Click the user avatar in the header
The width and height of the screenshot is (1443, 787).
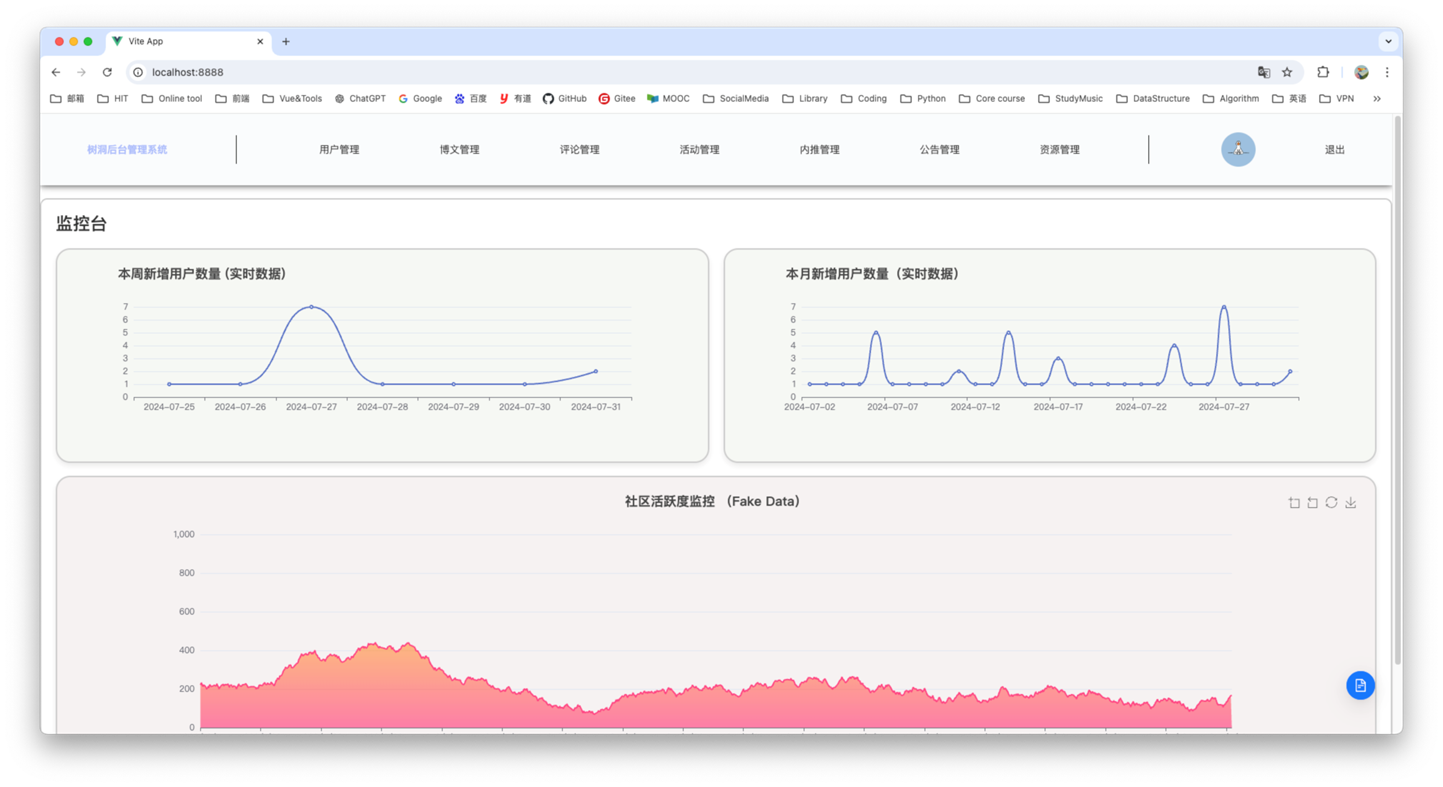(1237, 150)
